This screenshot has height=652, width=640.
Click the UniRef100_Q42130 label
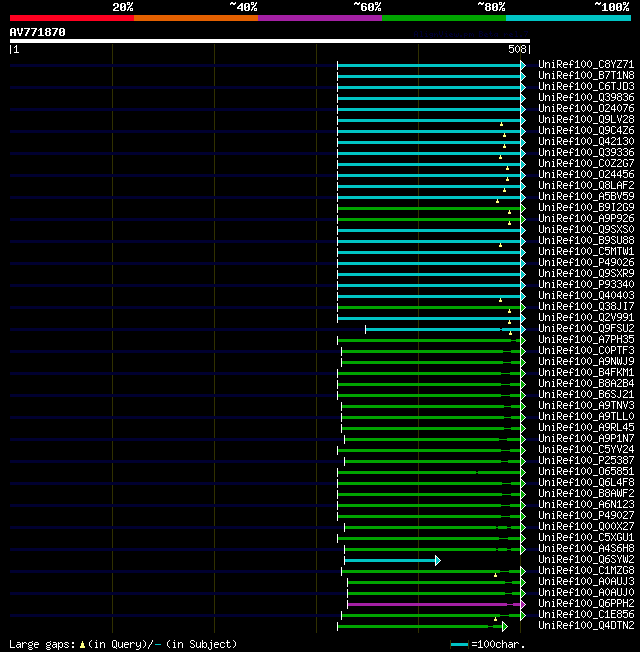coord(586,142)
